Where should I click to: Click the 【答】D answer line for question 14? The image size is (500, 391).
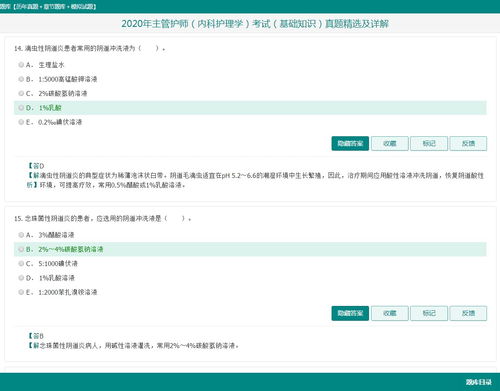36,166
